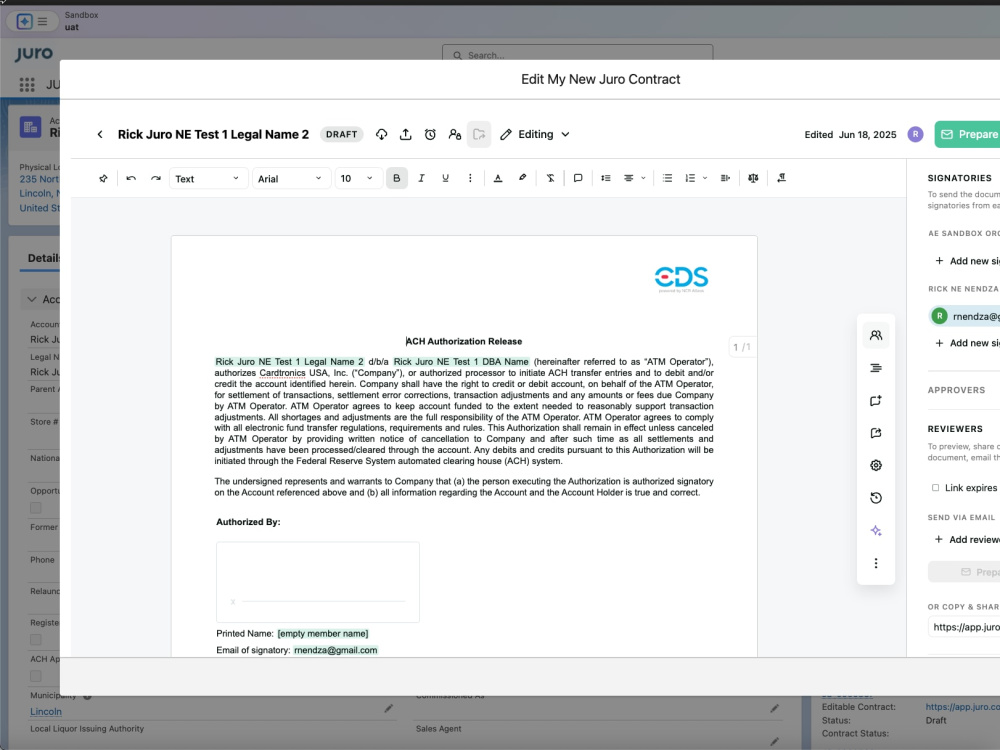Add new signatory under Rick NE Nendza
Screen dimensions: 1000x750
coord(967,343)
